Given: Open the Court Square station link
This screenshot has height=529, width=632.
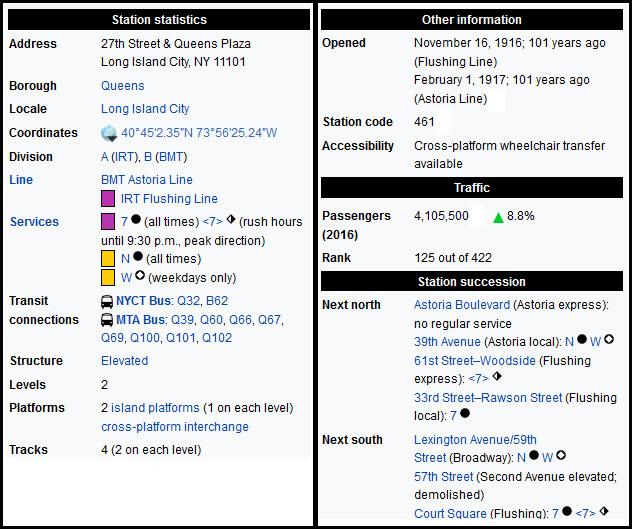Looking at the screenshot, I should point(450,514).
